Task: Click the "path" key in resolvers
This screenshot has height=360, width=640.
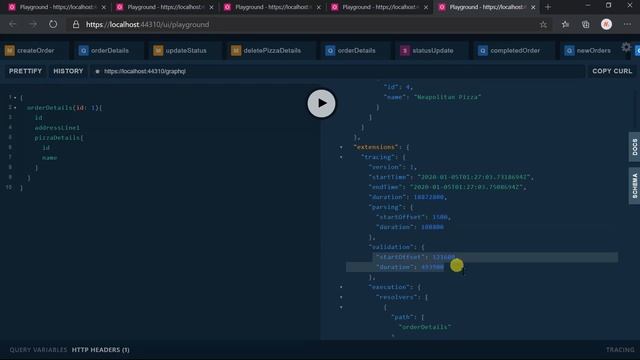Action: pos(402,317)
